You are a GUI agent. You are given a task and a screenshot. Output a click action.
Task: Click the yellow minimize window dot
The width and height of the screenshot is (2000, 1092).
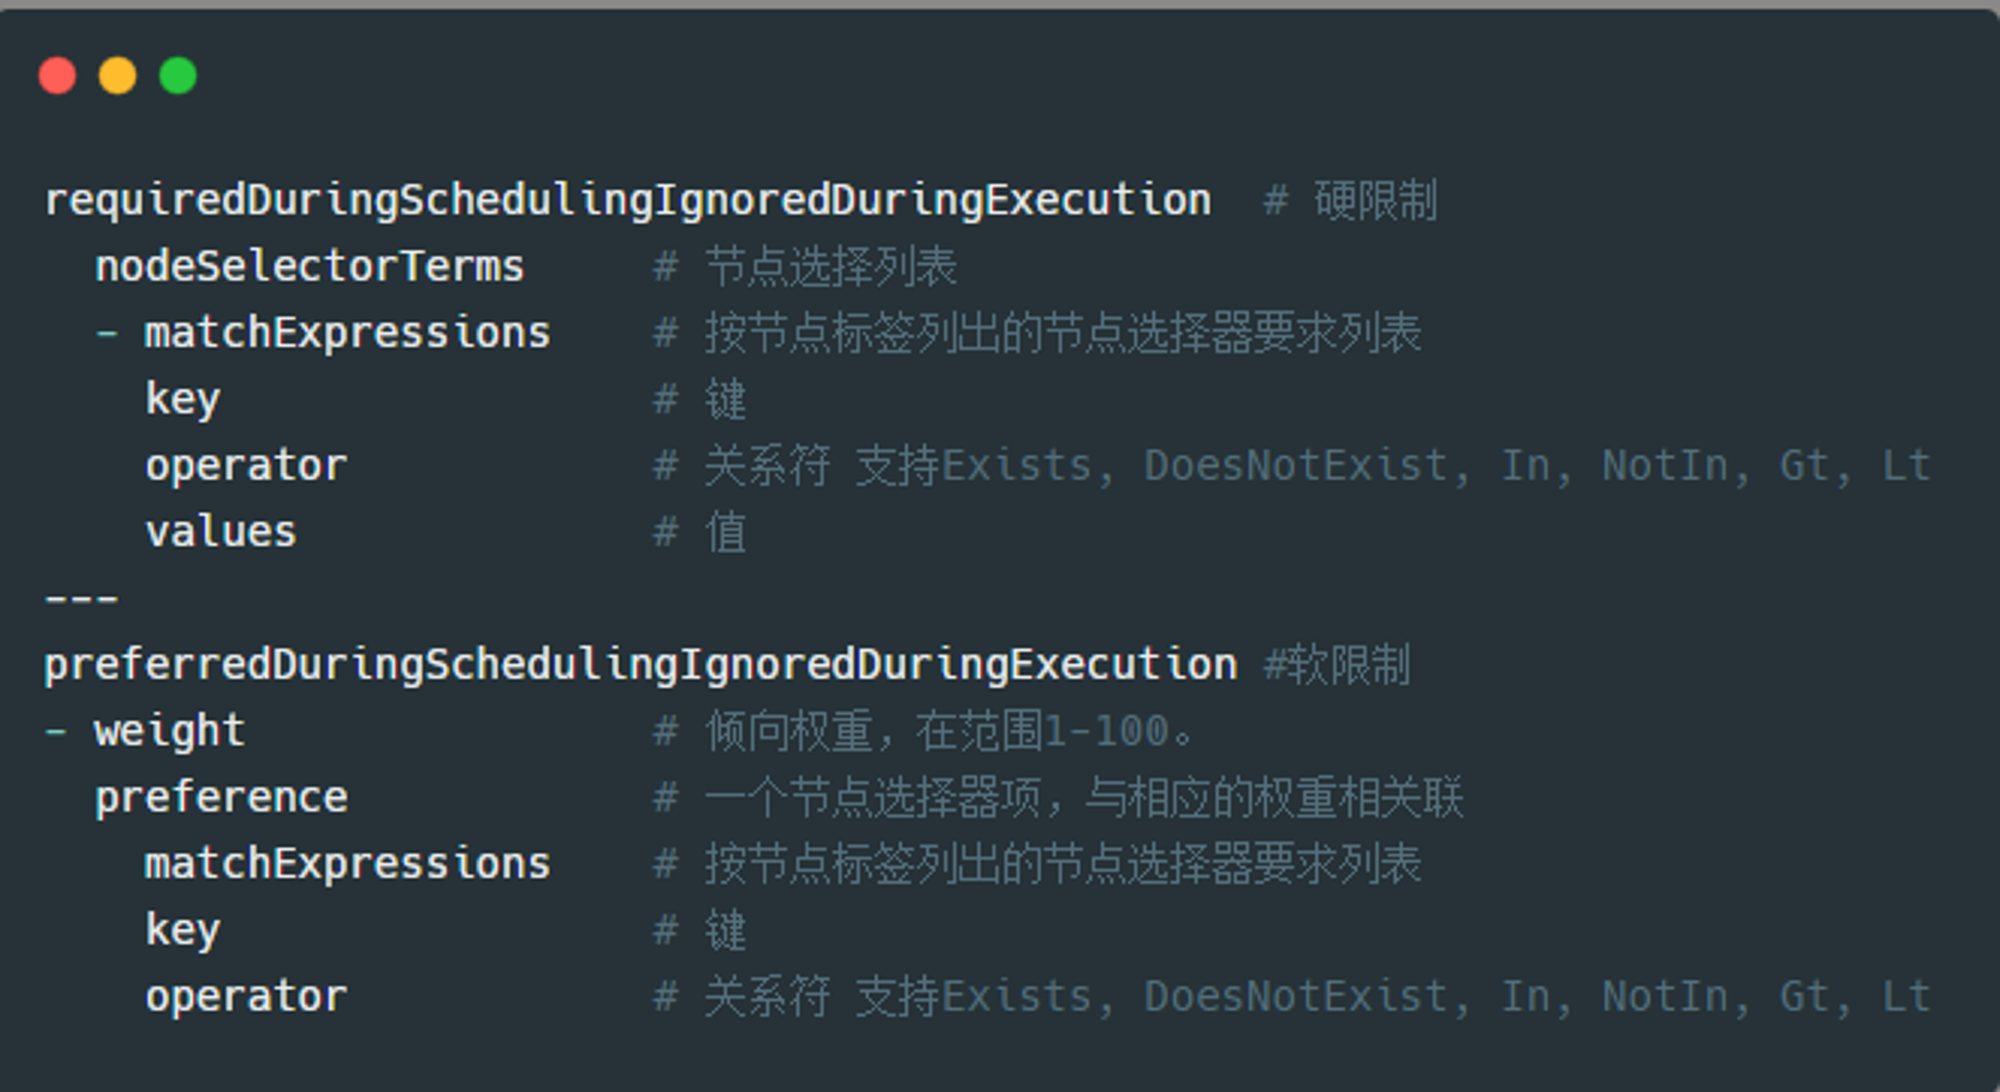[x=118, y=76]
